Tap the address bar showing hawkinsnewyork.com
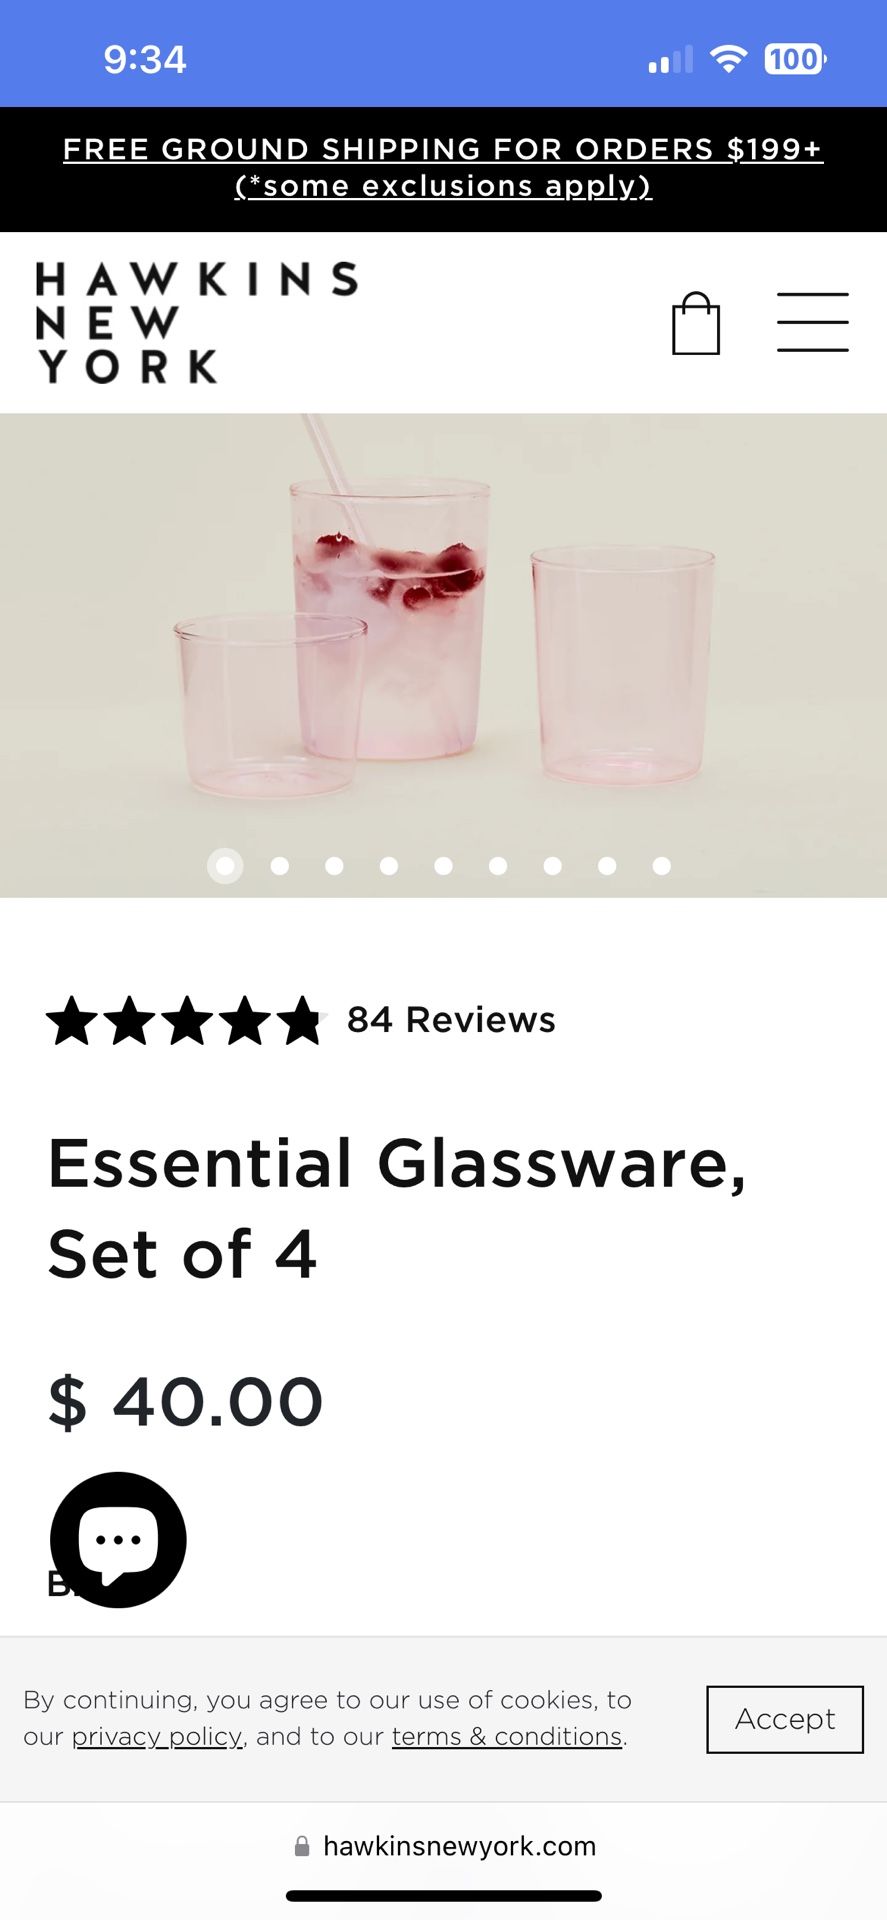Viewport: 887px width, 1920px height. [x=459, y=1846]
